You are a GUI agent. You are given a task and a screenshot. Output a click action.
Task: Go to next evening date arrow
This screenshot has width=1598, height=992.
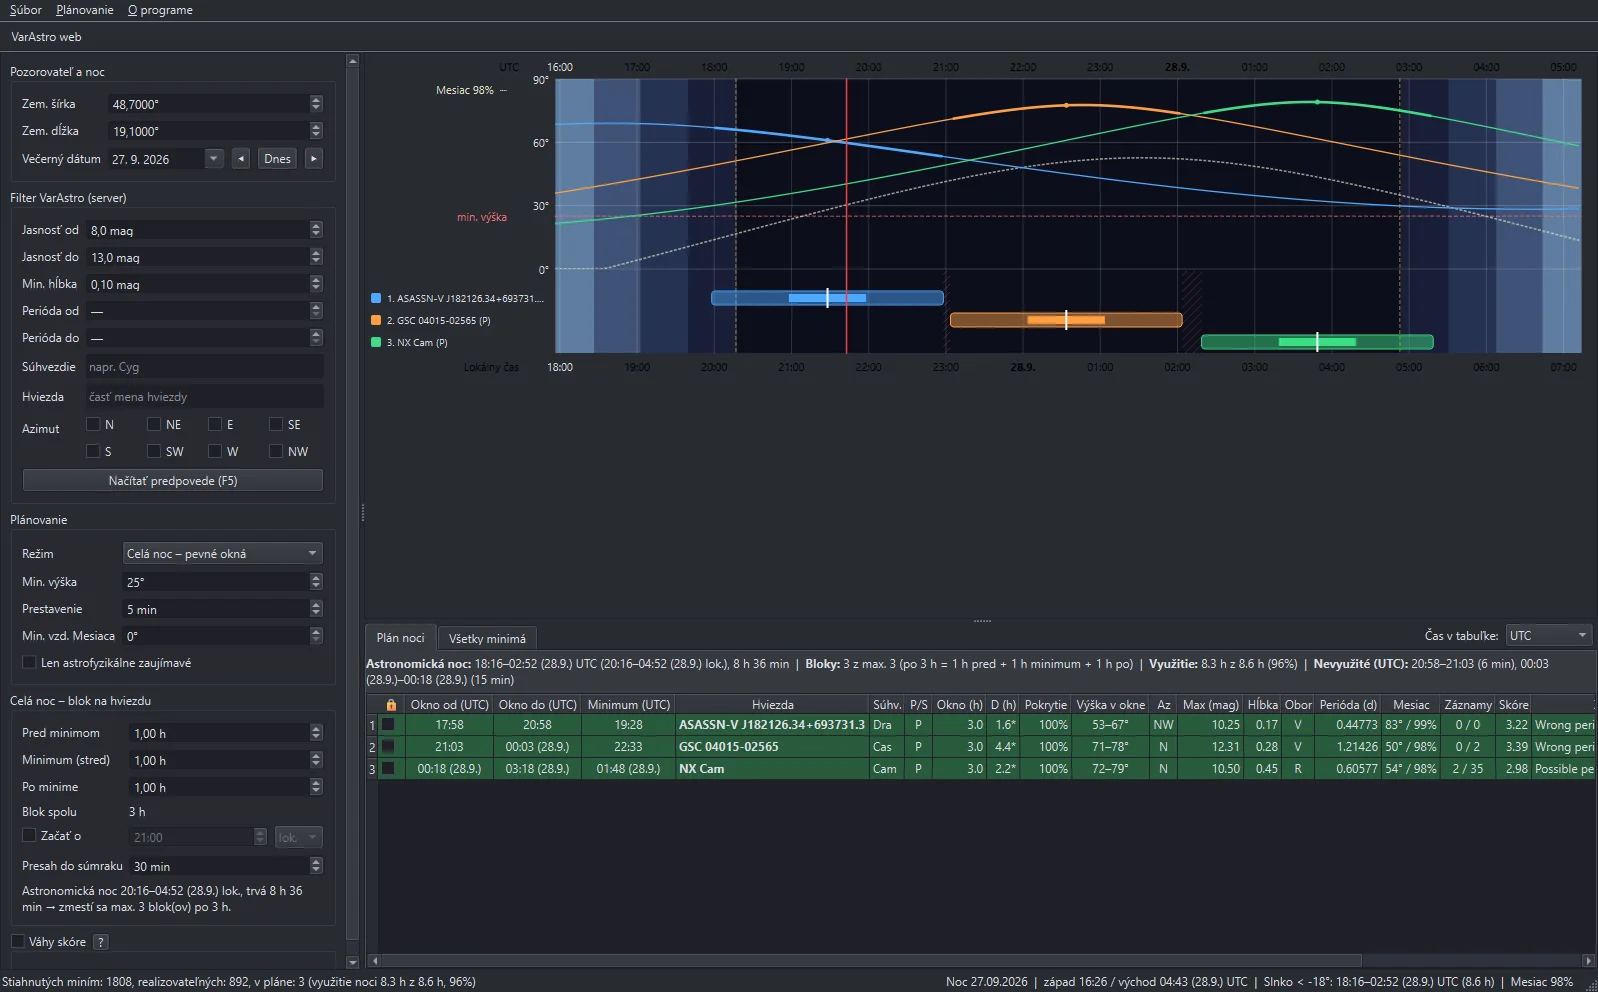click(x=314, y=158)
